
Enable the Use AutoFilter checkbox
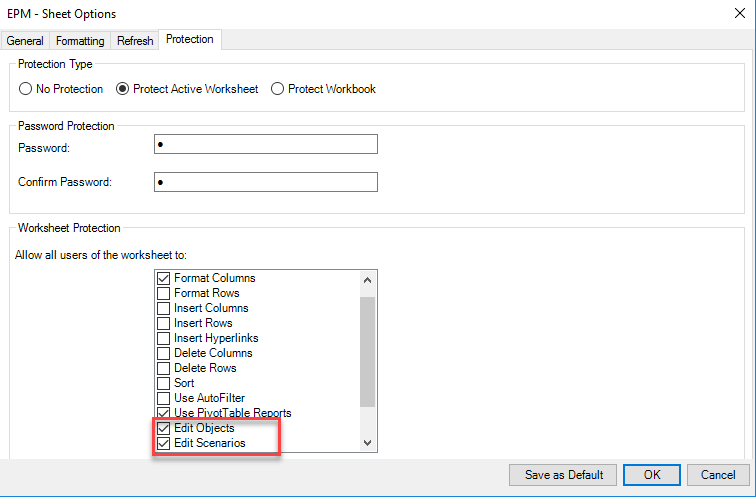pyautogui.click(x=163, y=398)
